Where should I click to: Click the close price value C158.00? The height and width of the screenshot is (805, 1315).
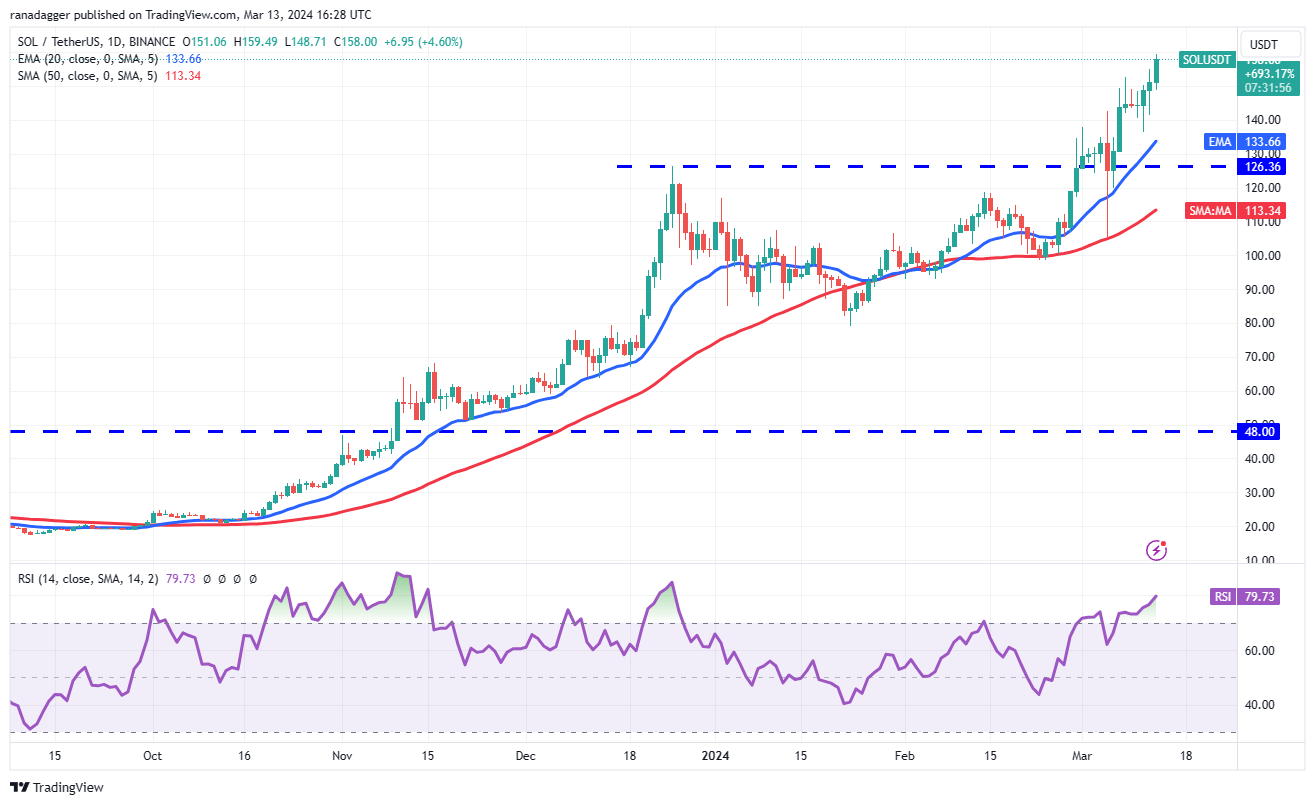tap(355, 42)
